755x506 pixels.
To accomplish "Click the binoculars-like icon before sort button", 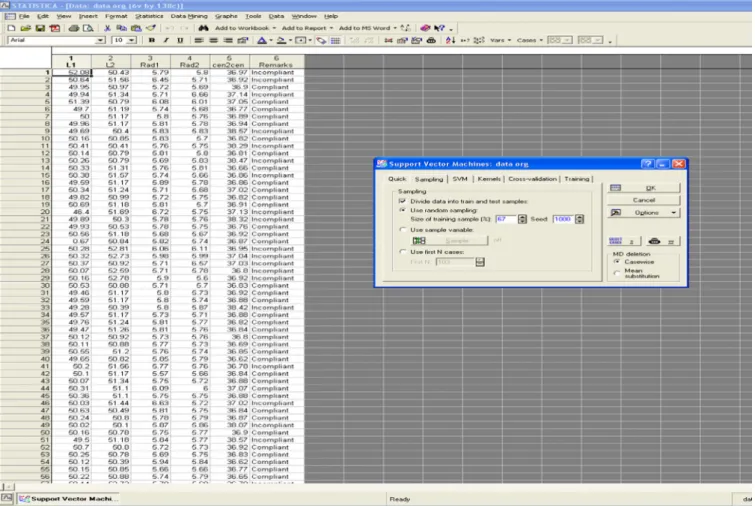I will coord(431,40).
